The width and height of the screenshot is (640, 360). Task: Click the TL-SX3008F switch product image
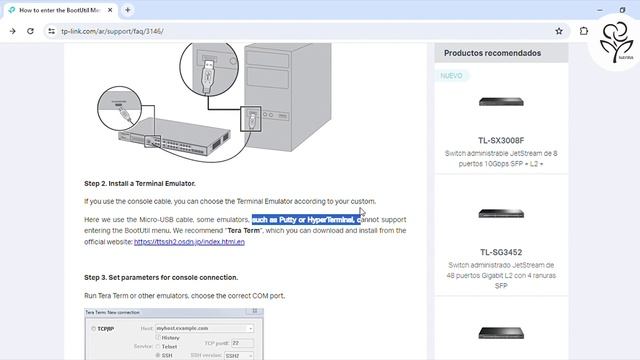click(x=501, y=102)
